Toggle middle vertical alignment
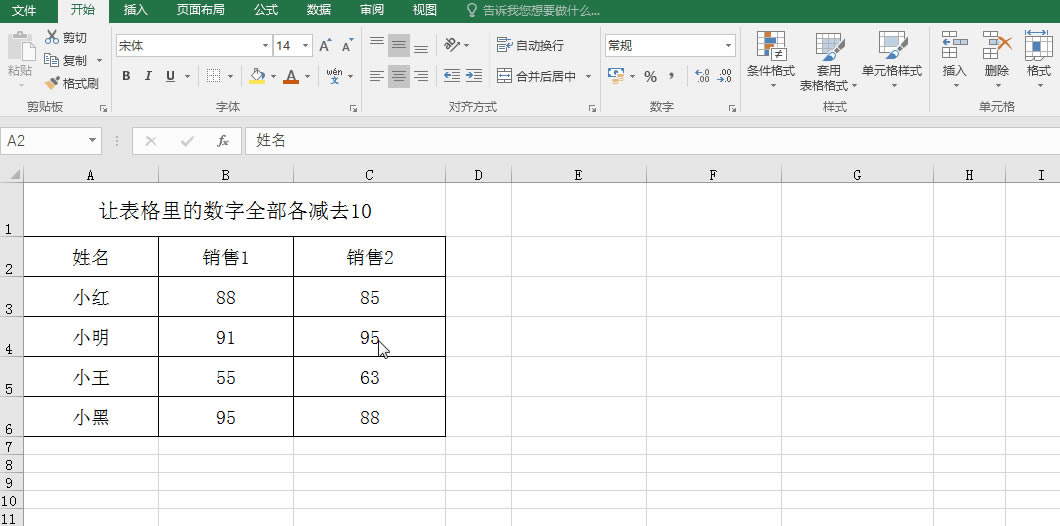Screen dimensions: 1060x526 (x=399, y=45)
